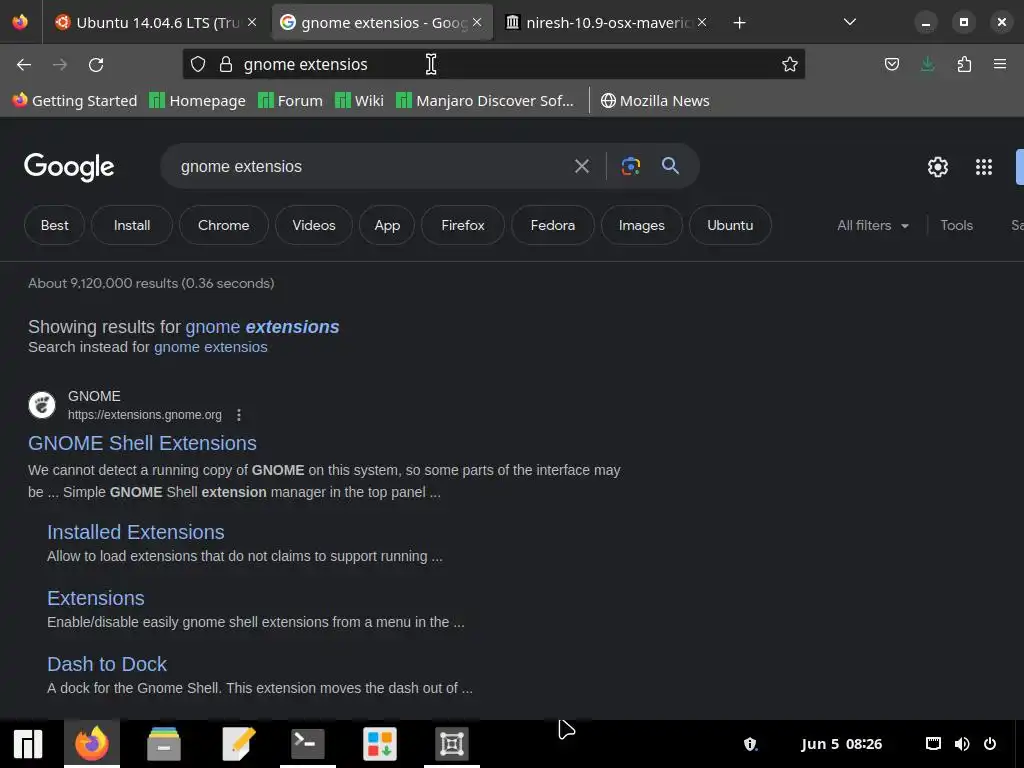Image resolution: width=1024 pixels, height=768 pixels.
Task: Click the Google magnifier search button
Action: point(670,166)
